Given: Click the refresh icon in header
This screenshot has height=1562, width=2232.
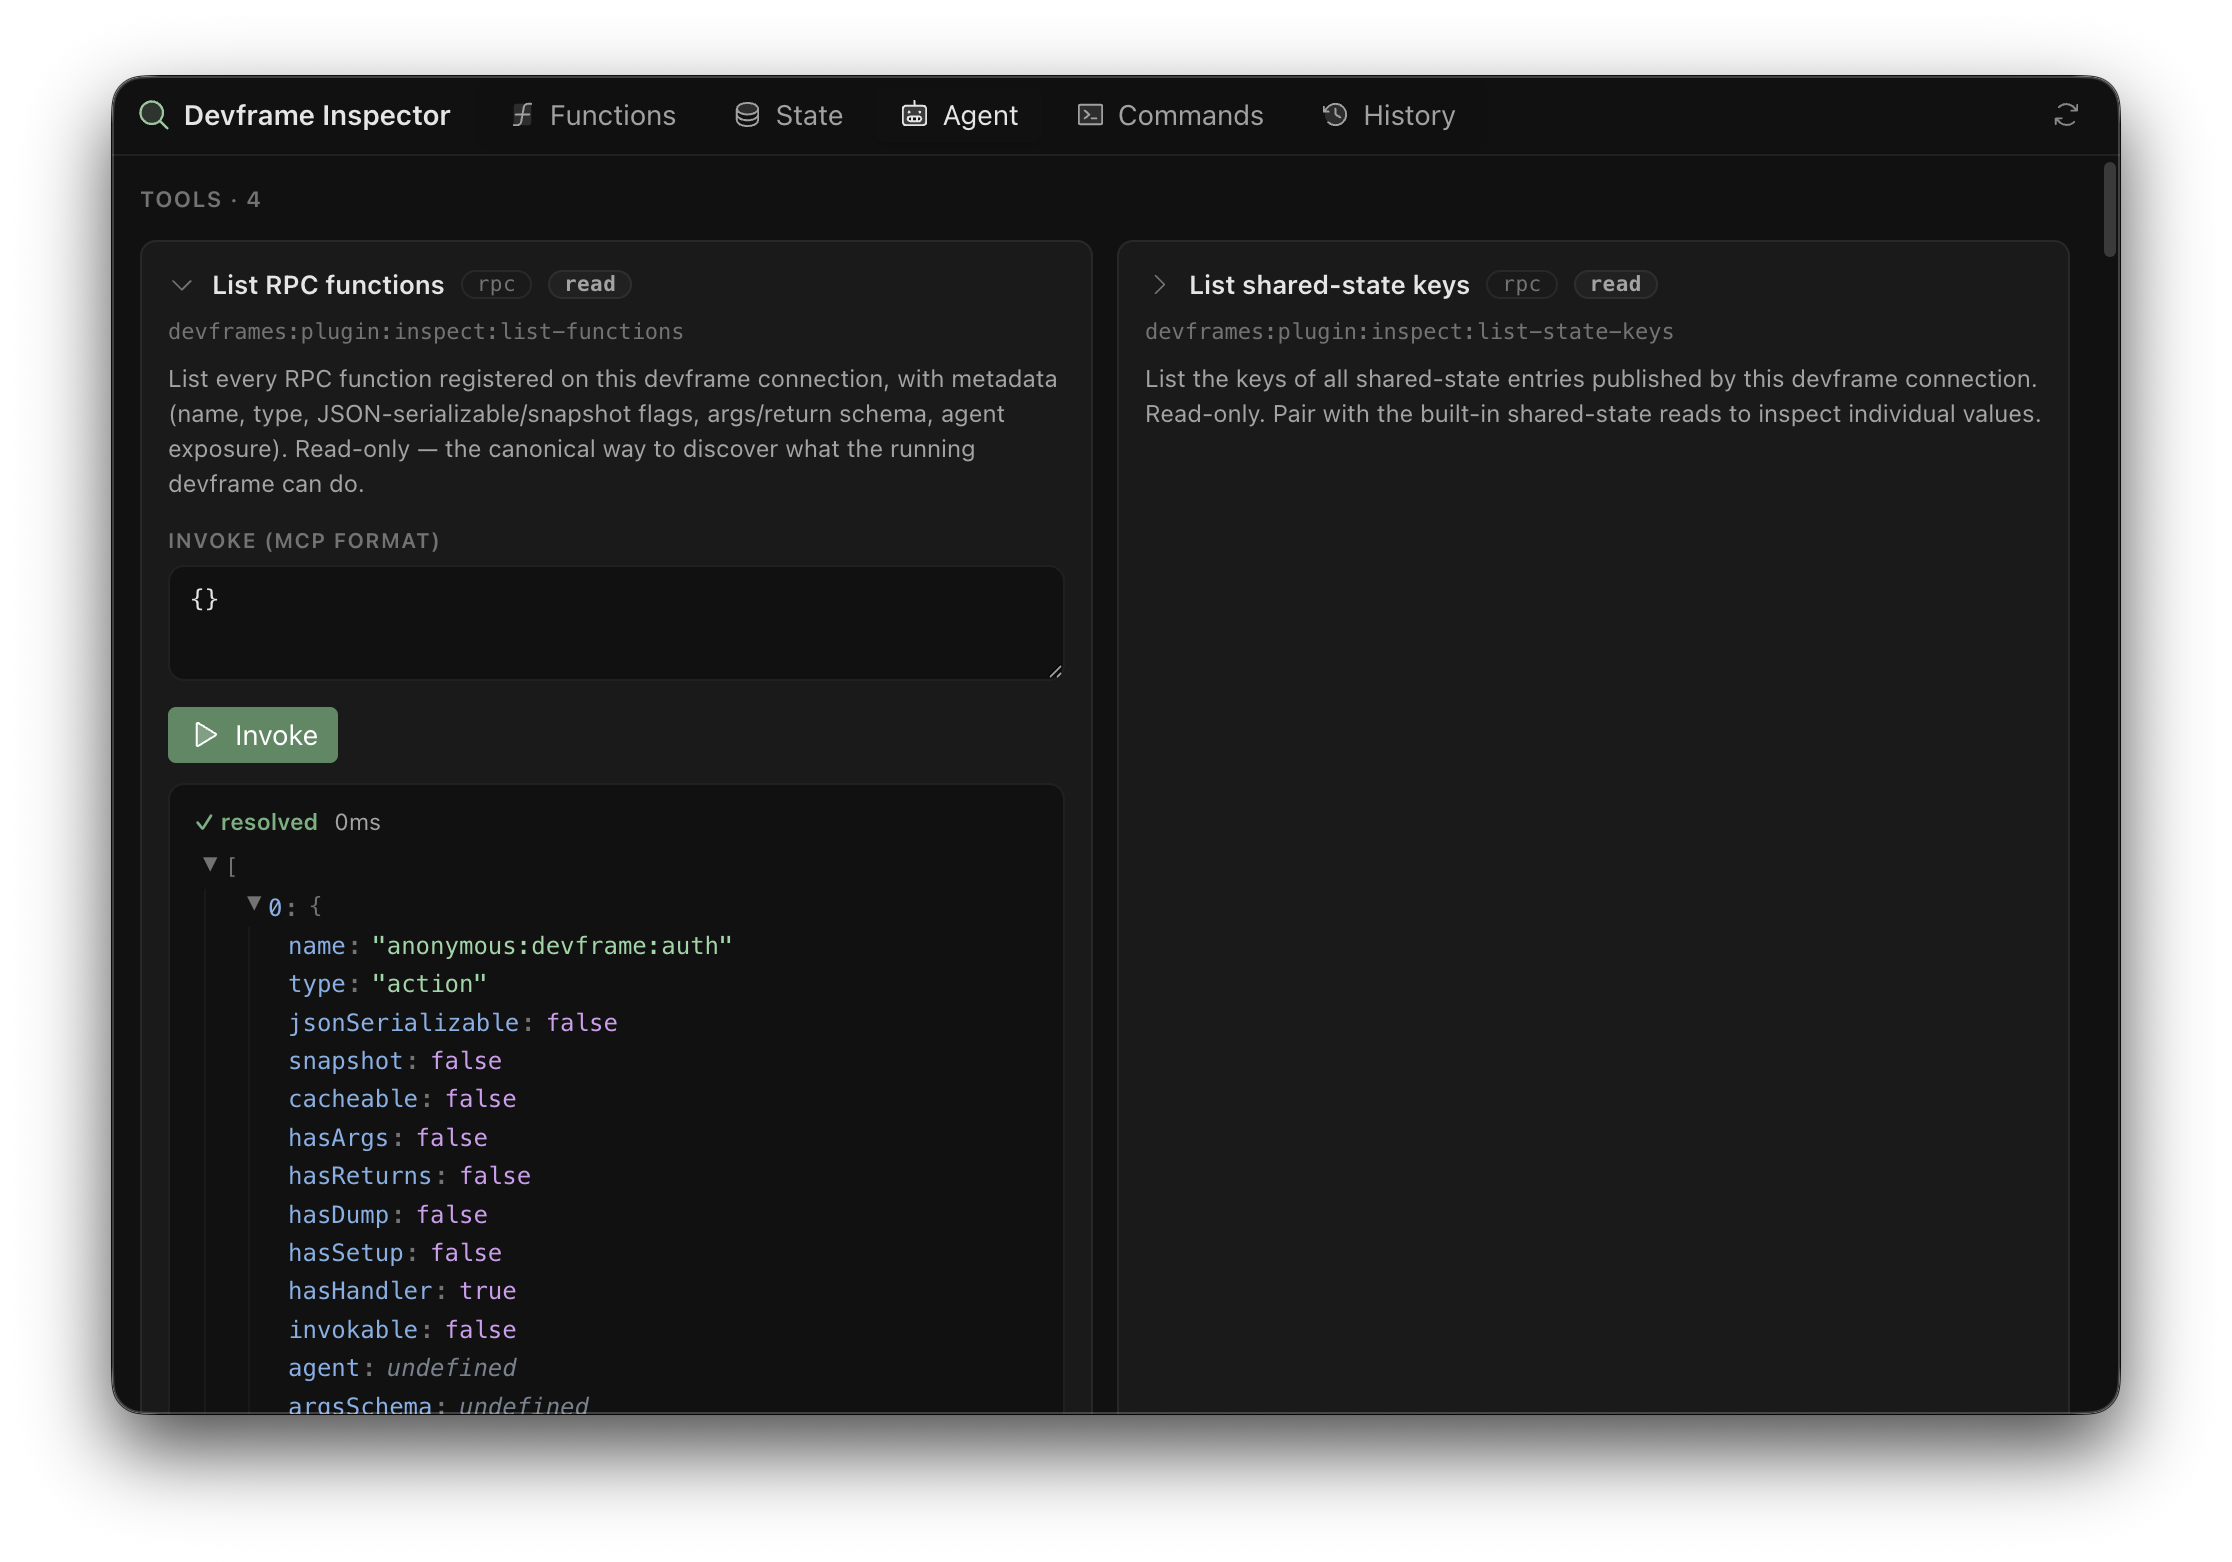Looking at the screenshot, I should (2066, 115).
